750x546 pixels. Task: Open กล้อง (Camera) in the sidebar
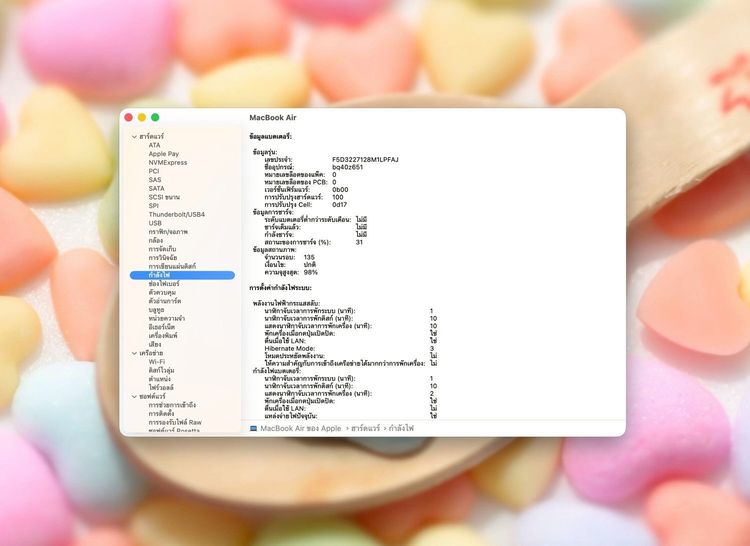[x=155, y=240]
